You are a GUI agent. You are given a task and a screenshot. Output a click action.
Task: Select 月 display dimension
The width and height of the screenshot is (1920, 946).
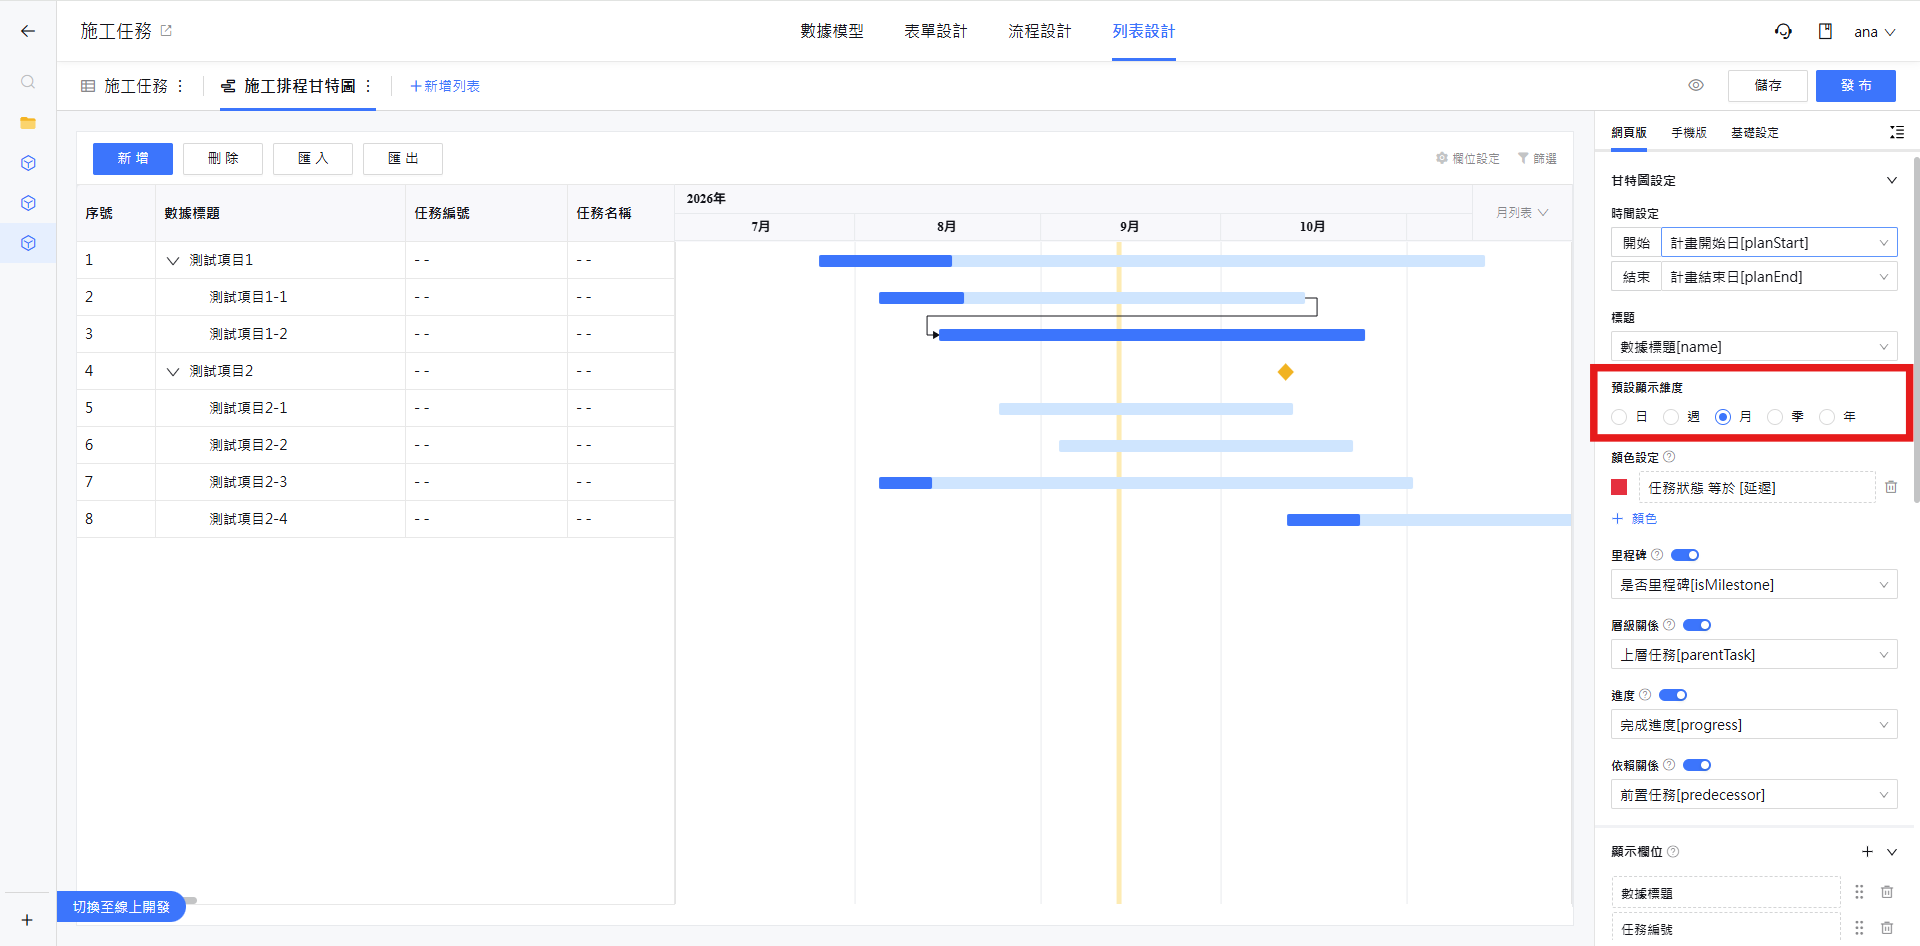click(1723, 417)
